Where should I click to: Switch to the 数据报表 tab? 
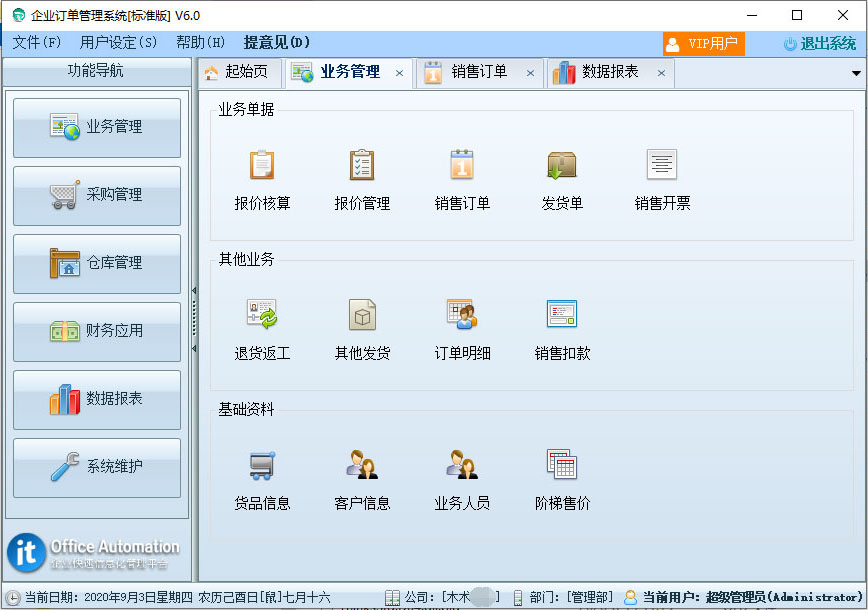coord(609,73)
